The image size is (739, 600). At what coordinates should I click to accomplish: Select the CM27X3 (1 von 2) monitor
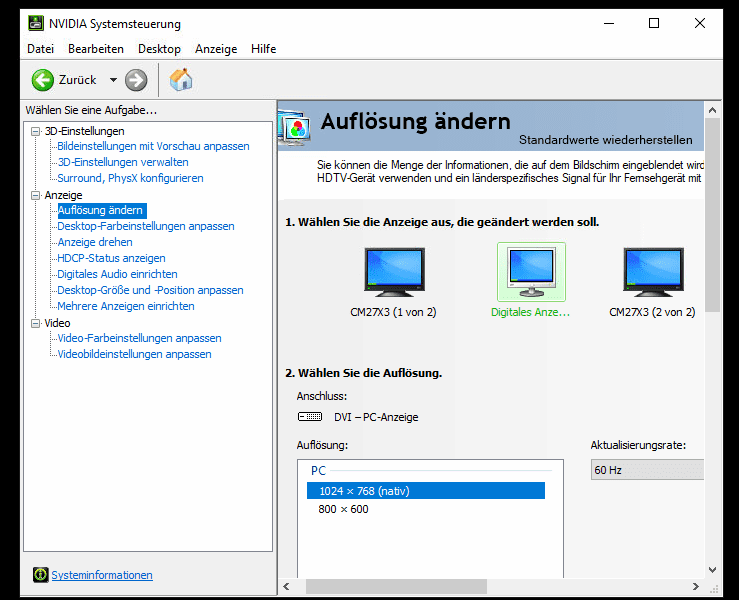tap(394, 272)
